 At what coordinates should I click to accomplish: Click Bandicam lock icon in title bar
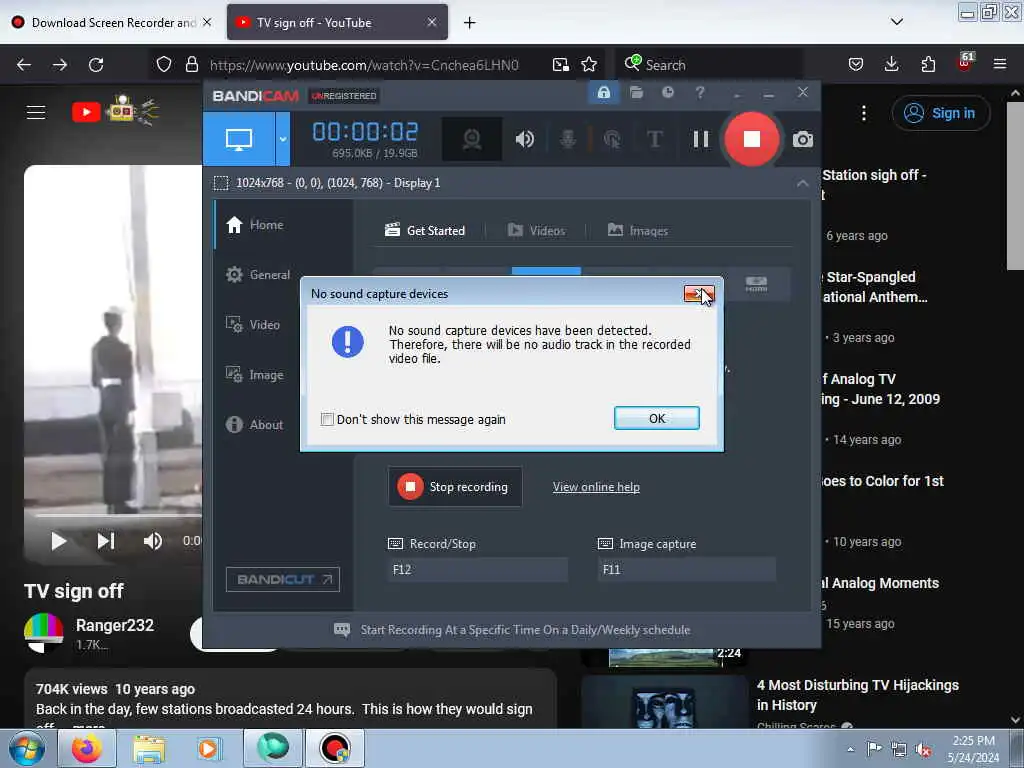603,93
